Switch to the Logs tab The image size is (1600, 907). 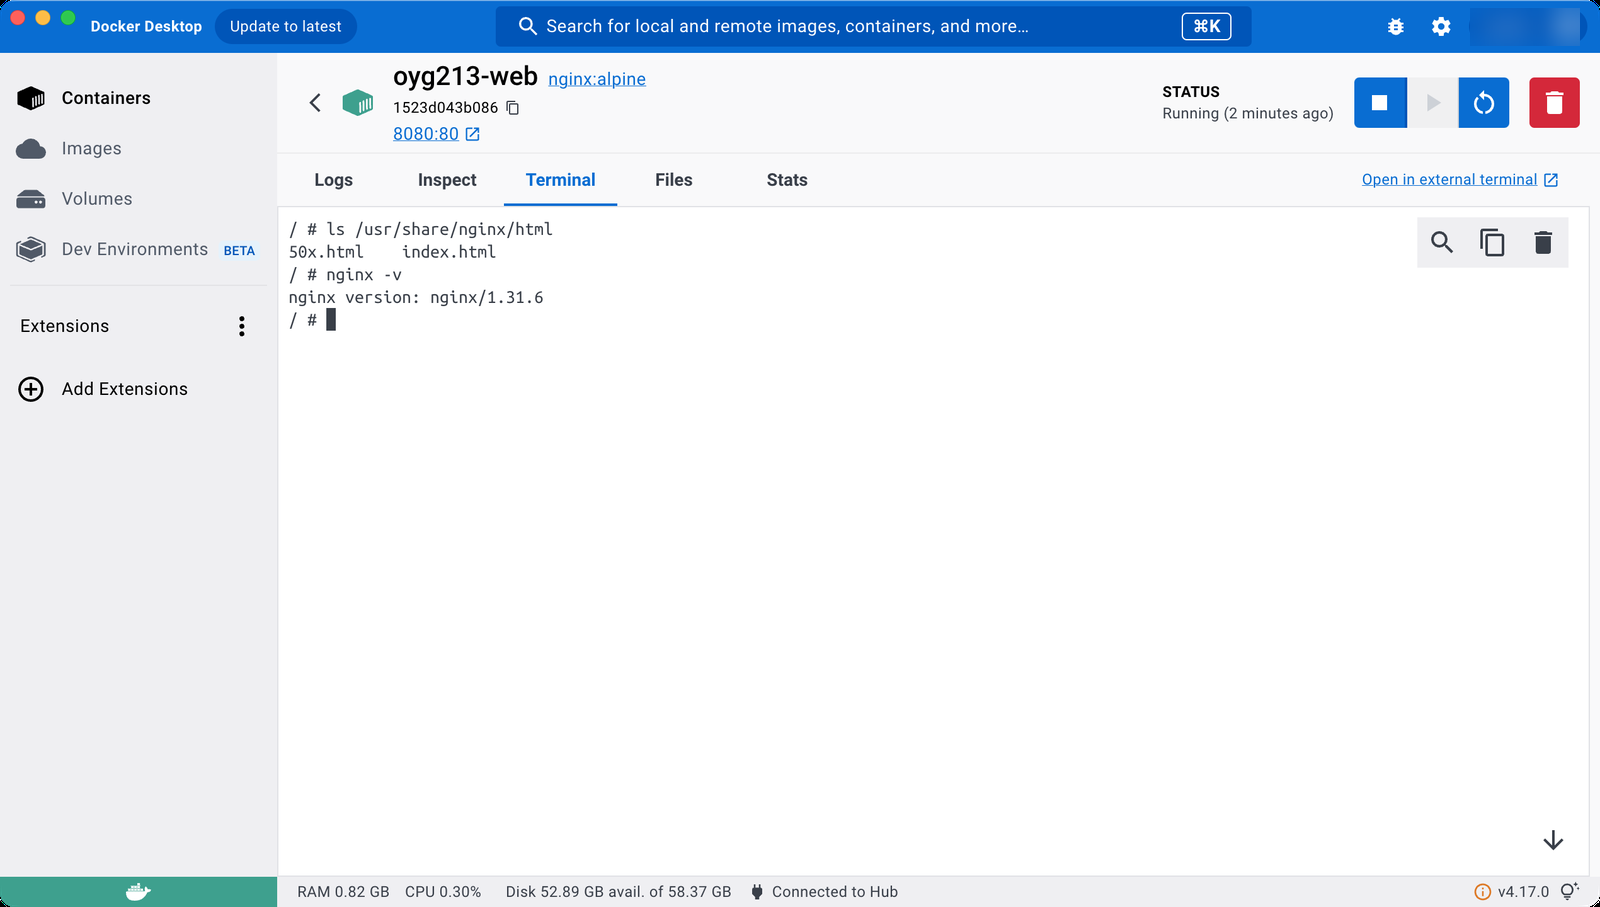[x=333, y=180]
